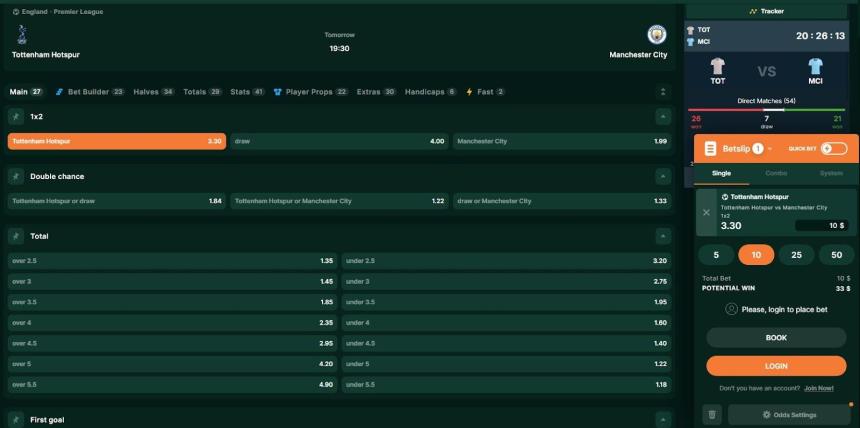
Task: Click the Manchester City club crest
Action: coord(656,35)
